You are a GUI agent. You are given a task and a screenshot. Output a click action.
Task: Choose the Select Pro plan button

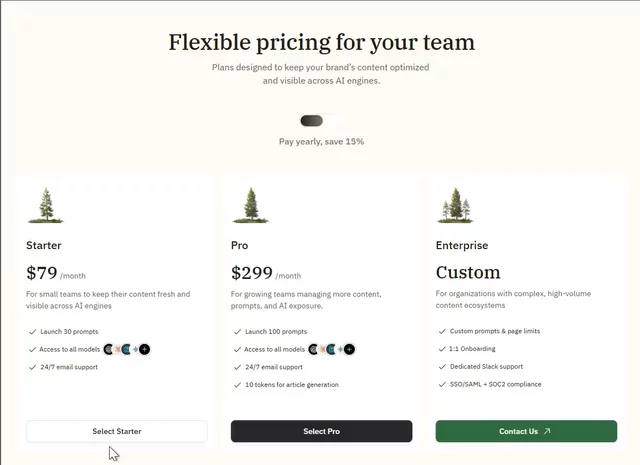(x=321, y=431)
